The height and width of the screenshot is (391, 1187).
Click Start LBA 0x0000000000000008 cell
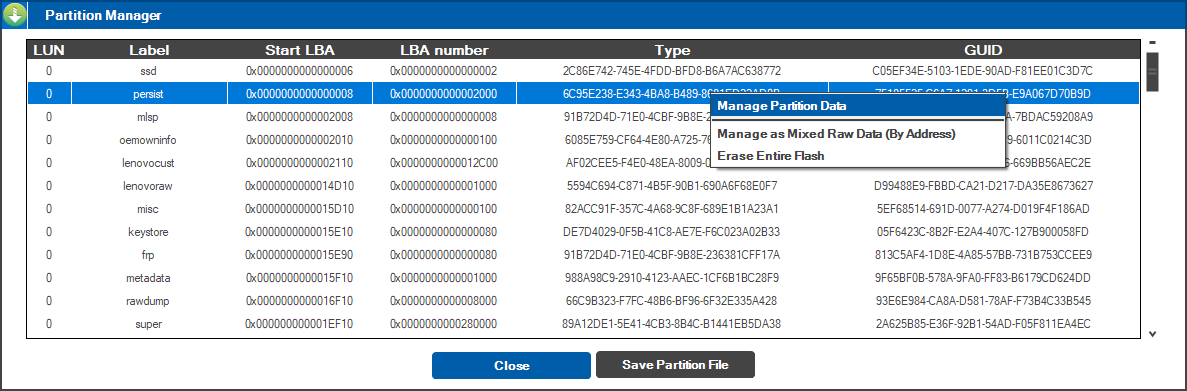click(x=300, y=94)
